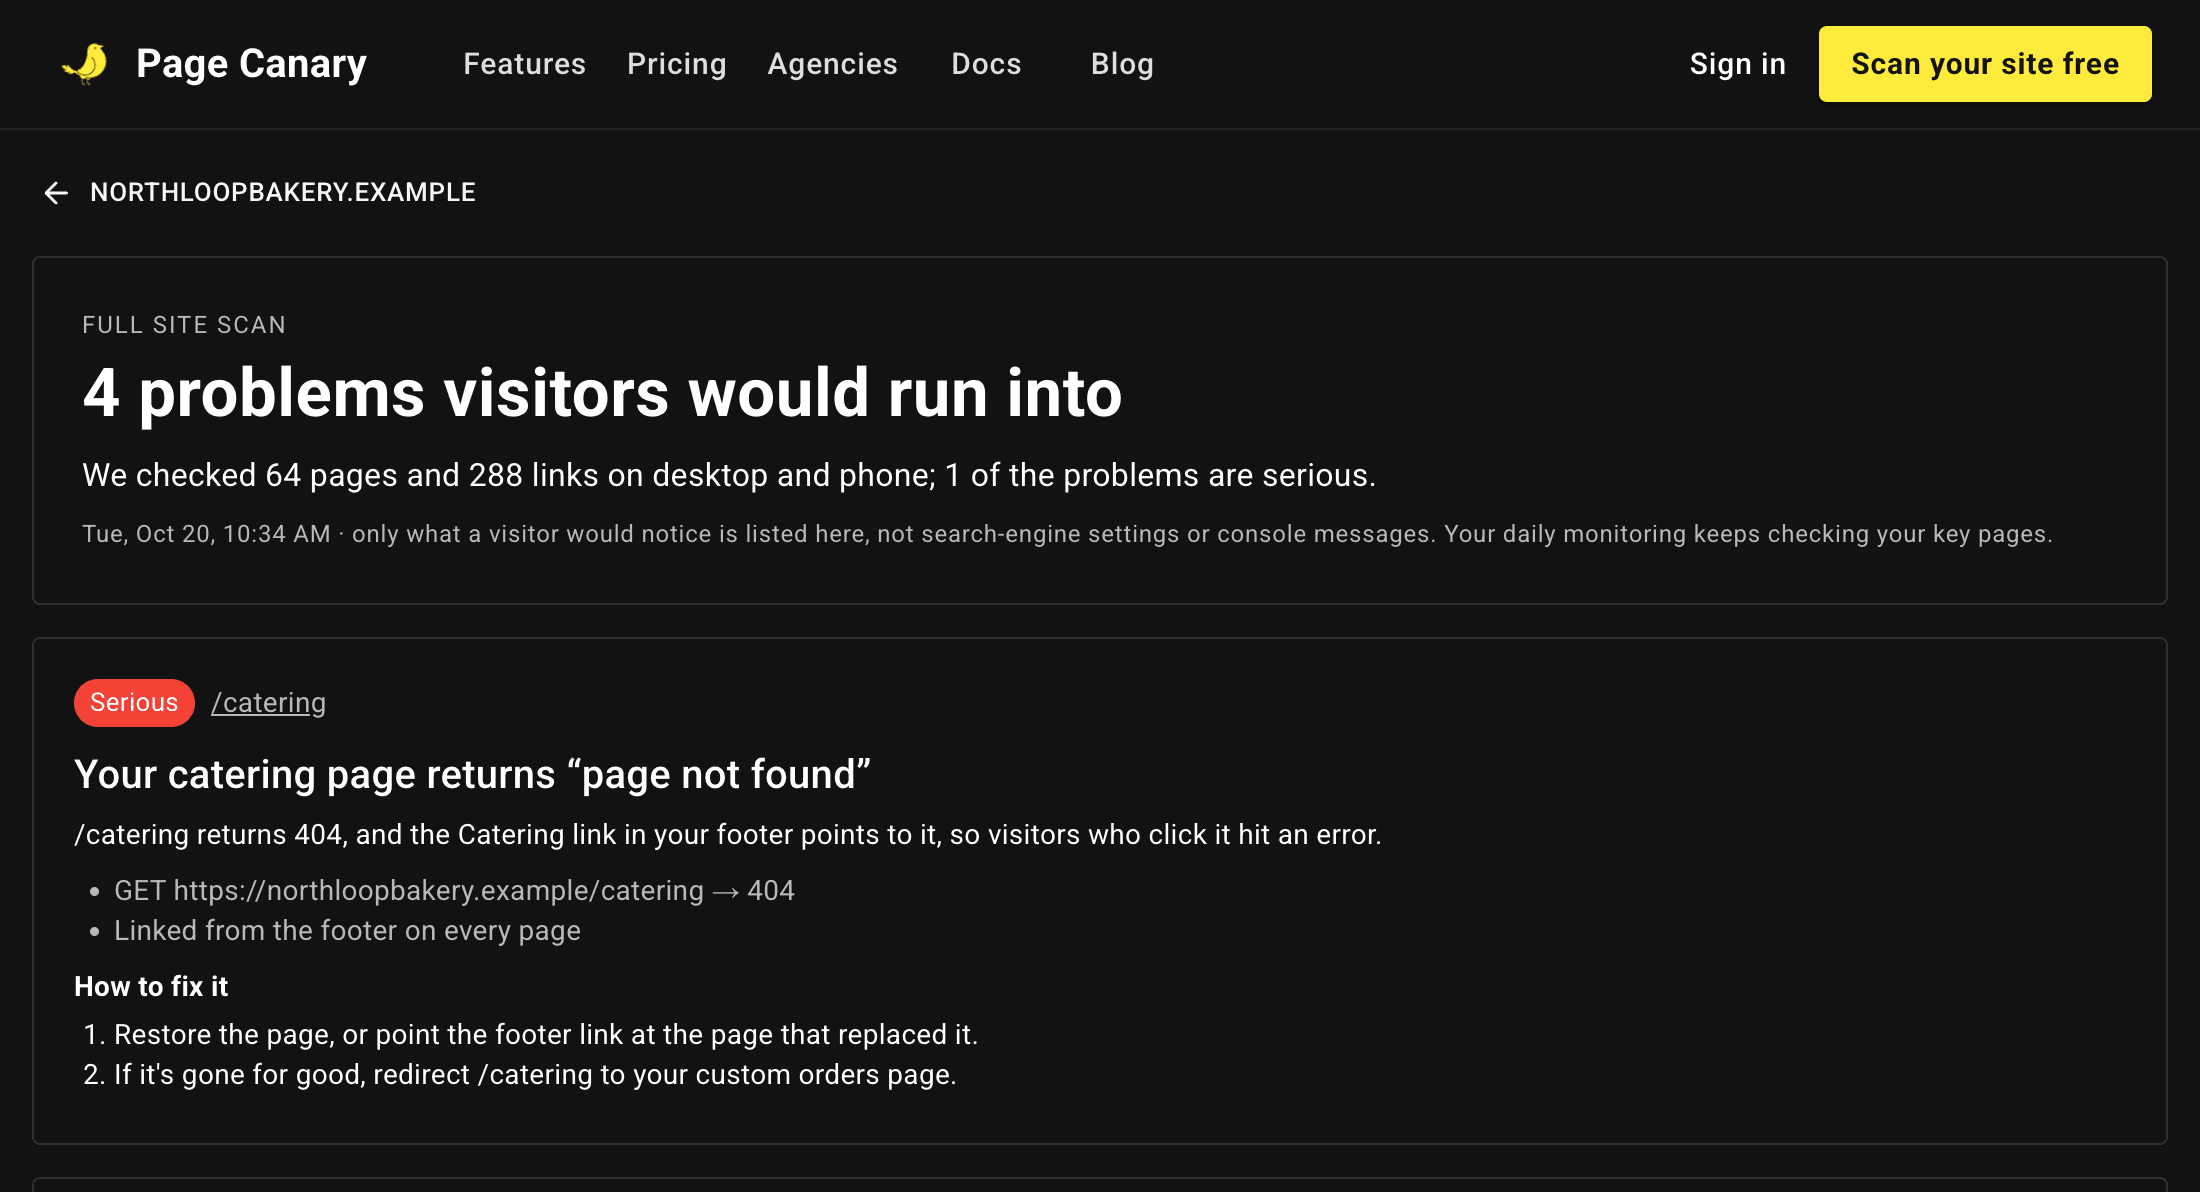Screen dimensions: 2200x1192
Task: Click the Page Canary brand name
Action: [x=252, y=64]
